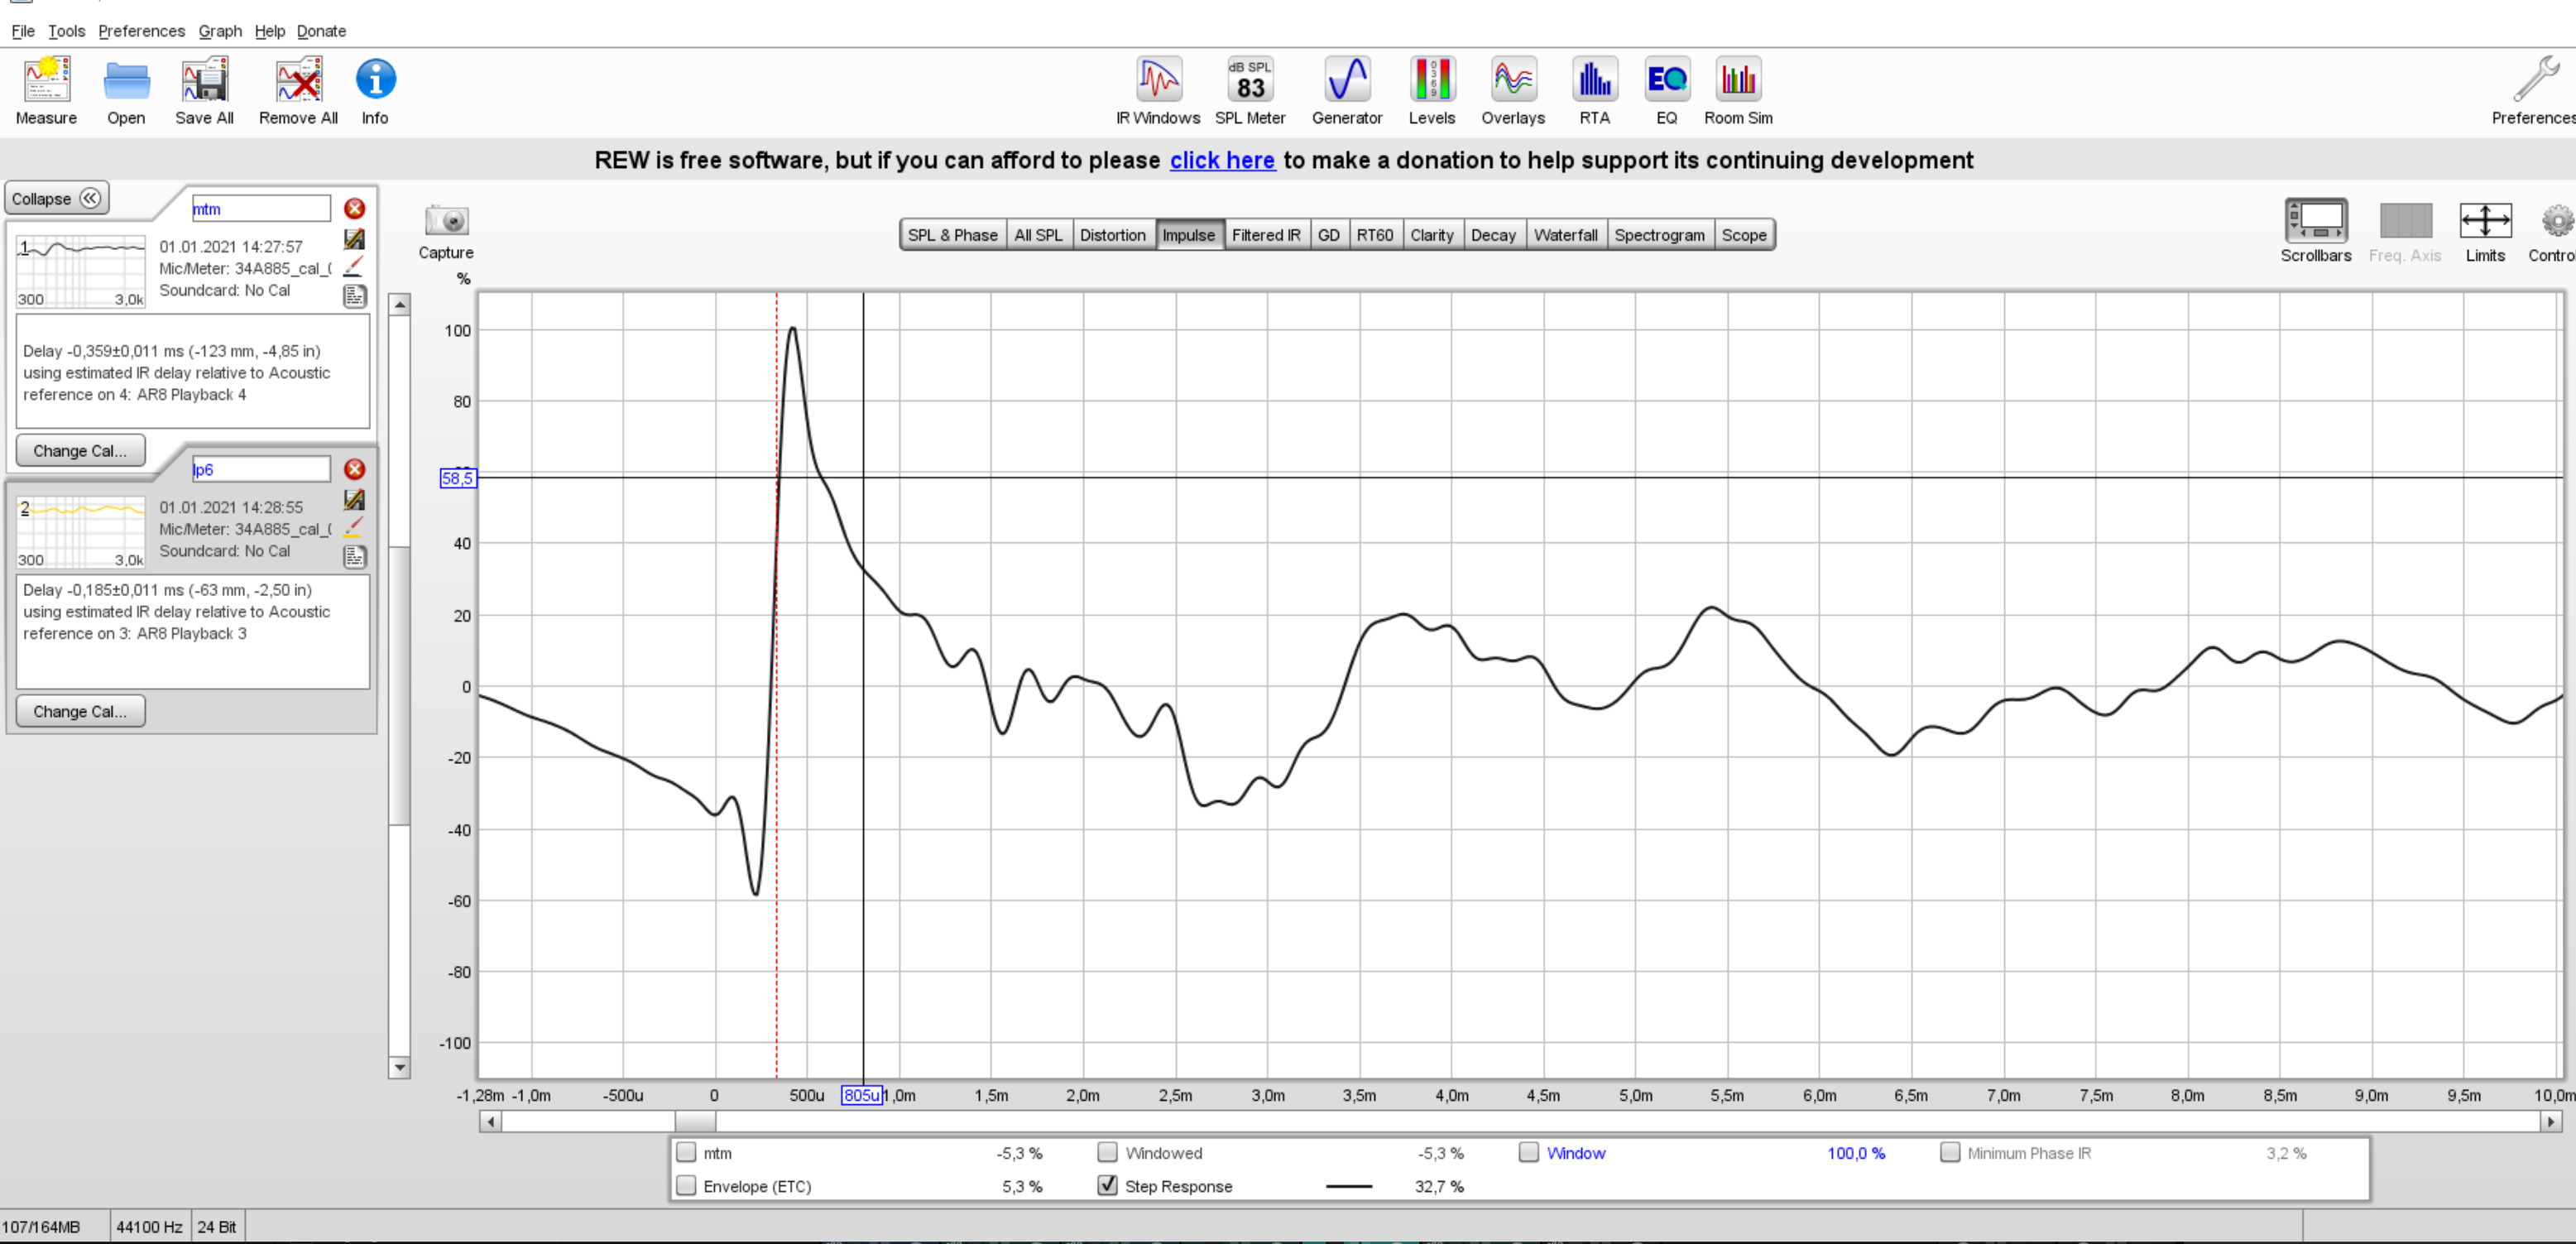The height and width of the screenshot is (1244, 2576).
Task: Open the Donate menu
Action: (321, 31)
